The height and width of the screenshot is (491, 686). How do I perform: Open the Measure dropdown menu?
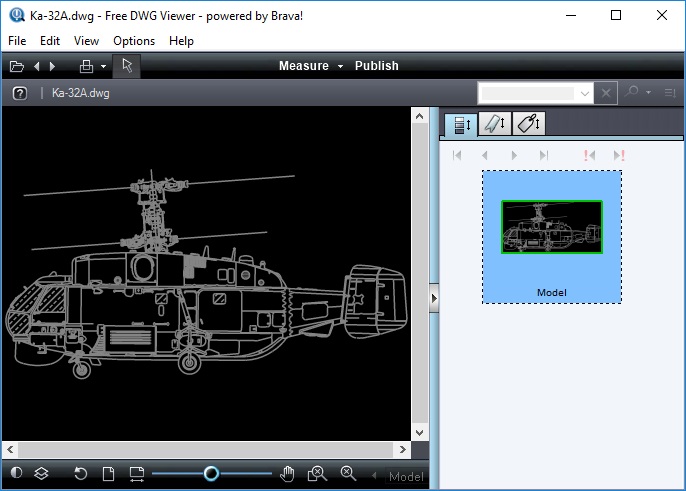[x=311, y=66]
